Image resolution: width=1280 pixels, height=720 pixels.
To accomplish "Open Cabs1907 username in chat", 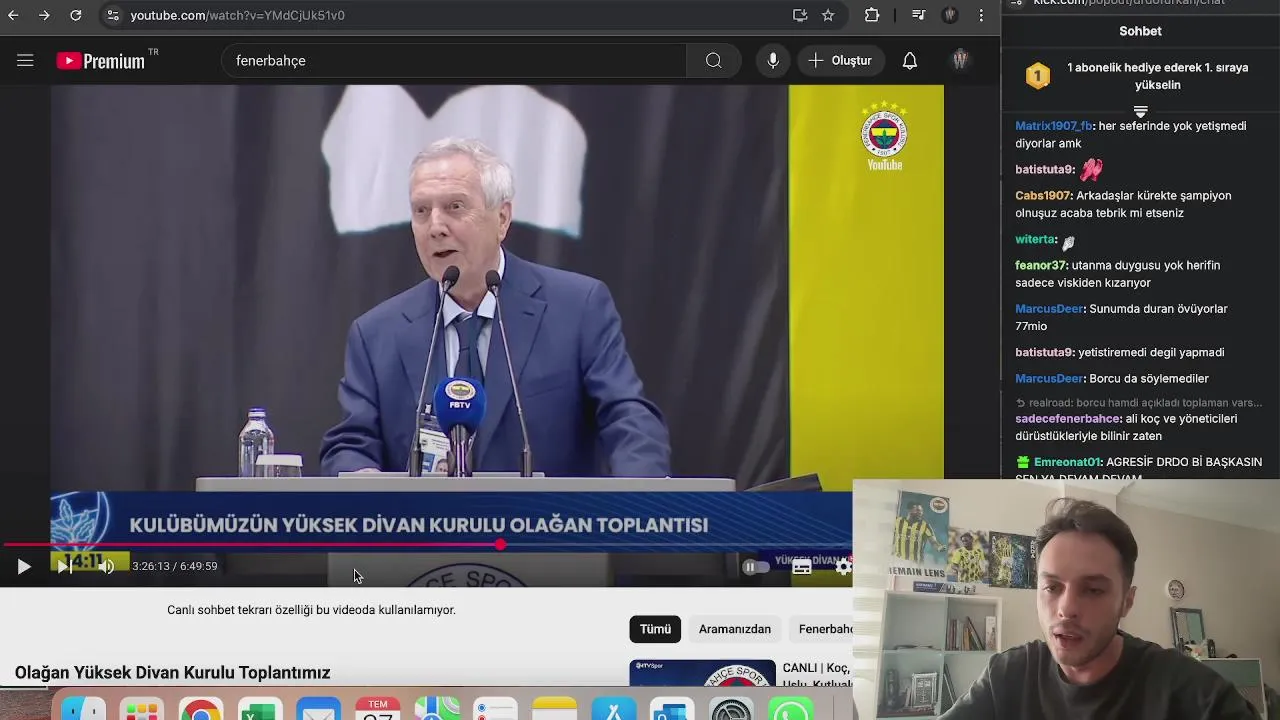I will tap(1043, 196).
